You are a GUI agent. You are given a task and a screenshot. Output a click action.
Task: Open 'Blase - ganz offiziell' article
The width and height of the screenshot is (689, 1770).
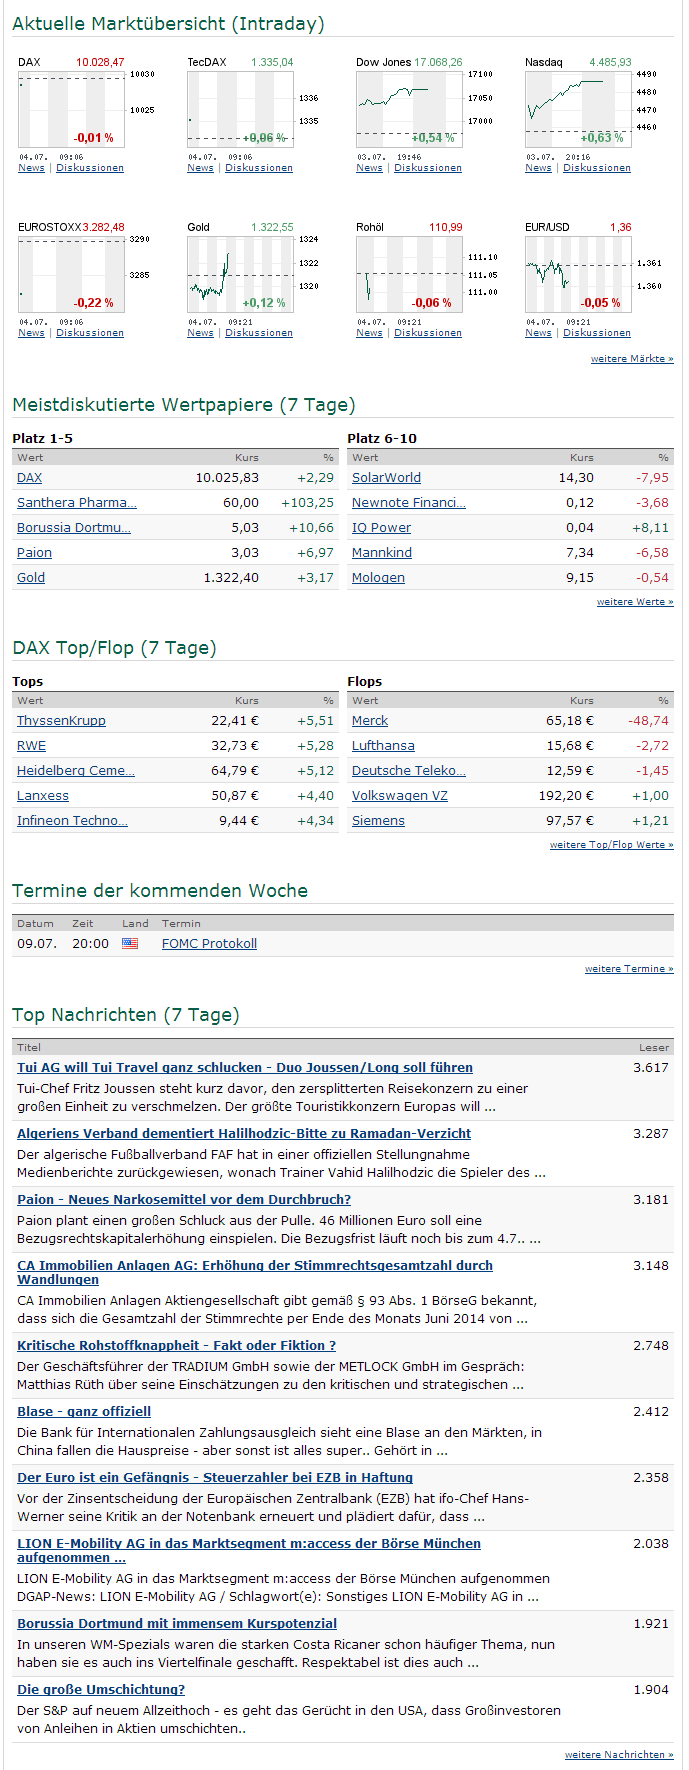(84, 1412)
